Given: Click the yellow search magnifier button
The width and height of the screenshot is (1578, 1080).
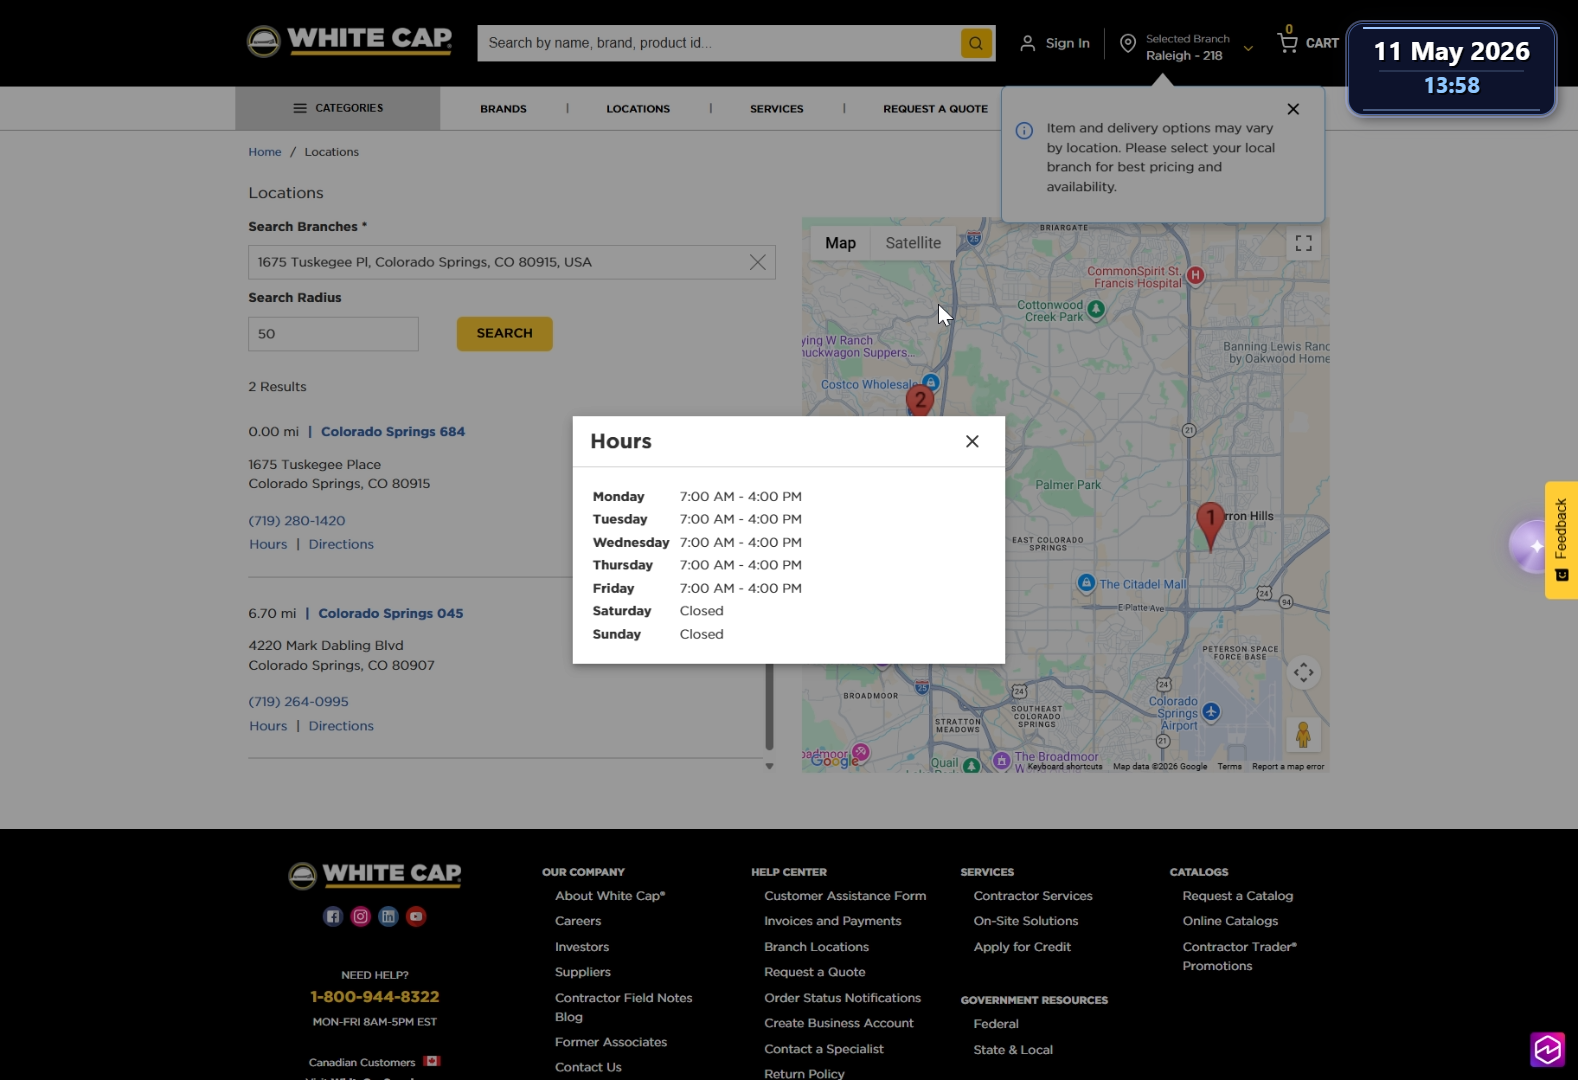Looking at the screenshot, I should coord(976,43).
